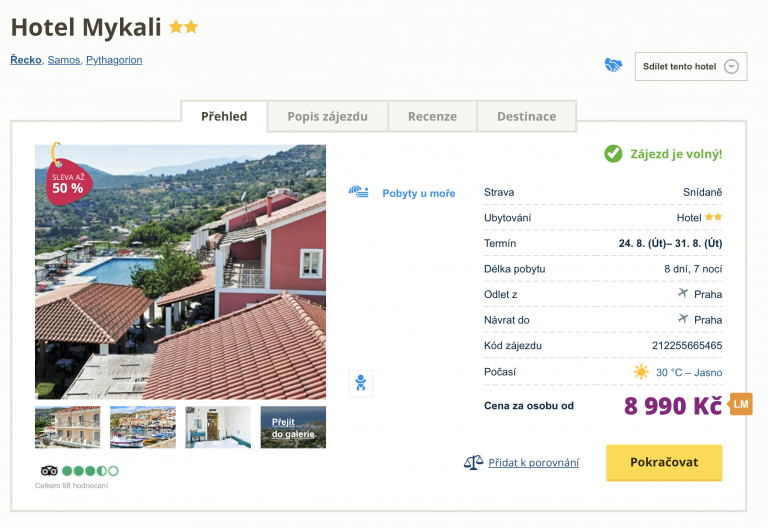Click the child-friendly baby icon
The image size is (768, 528).
coord(361,383)
